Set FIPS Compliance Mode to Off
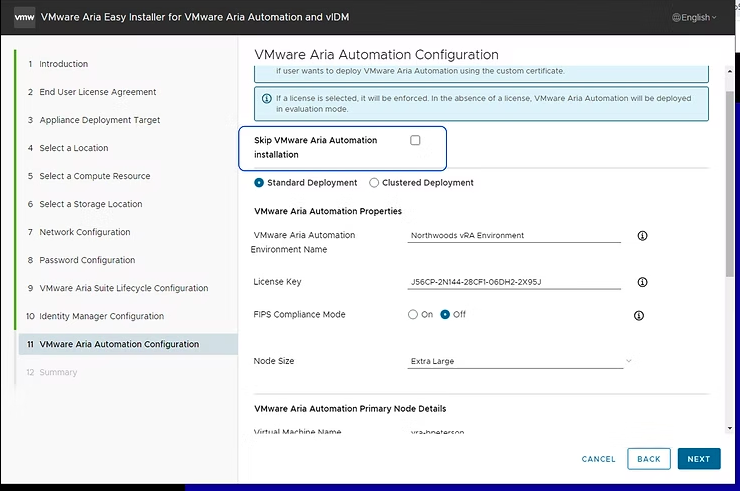Viewport: 740px width, 491px height. click(445, 314)
